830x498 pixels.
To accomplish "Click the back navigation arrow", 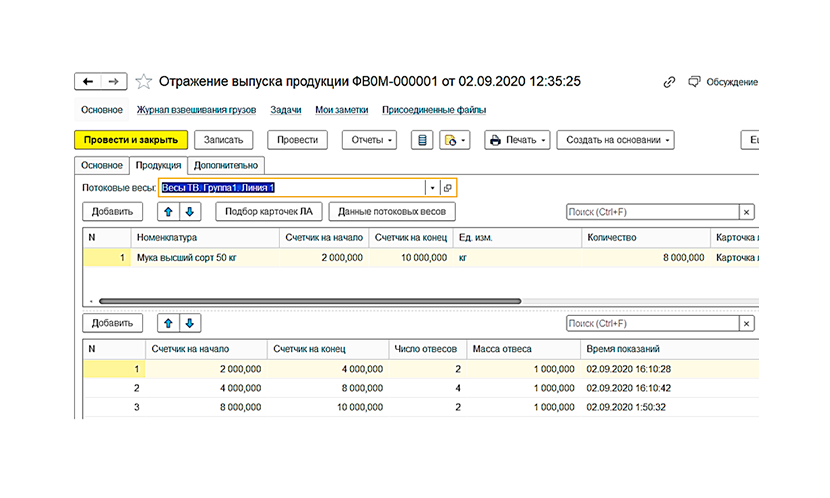I will [88, 81].
